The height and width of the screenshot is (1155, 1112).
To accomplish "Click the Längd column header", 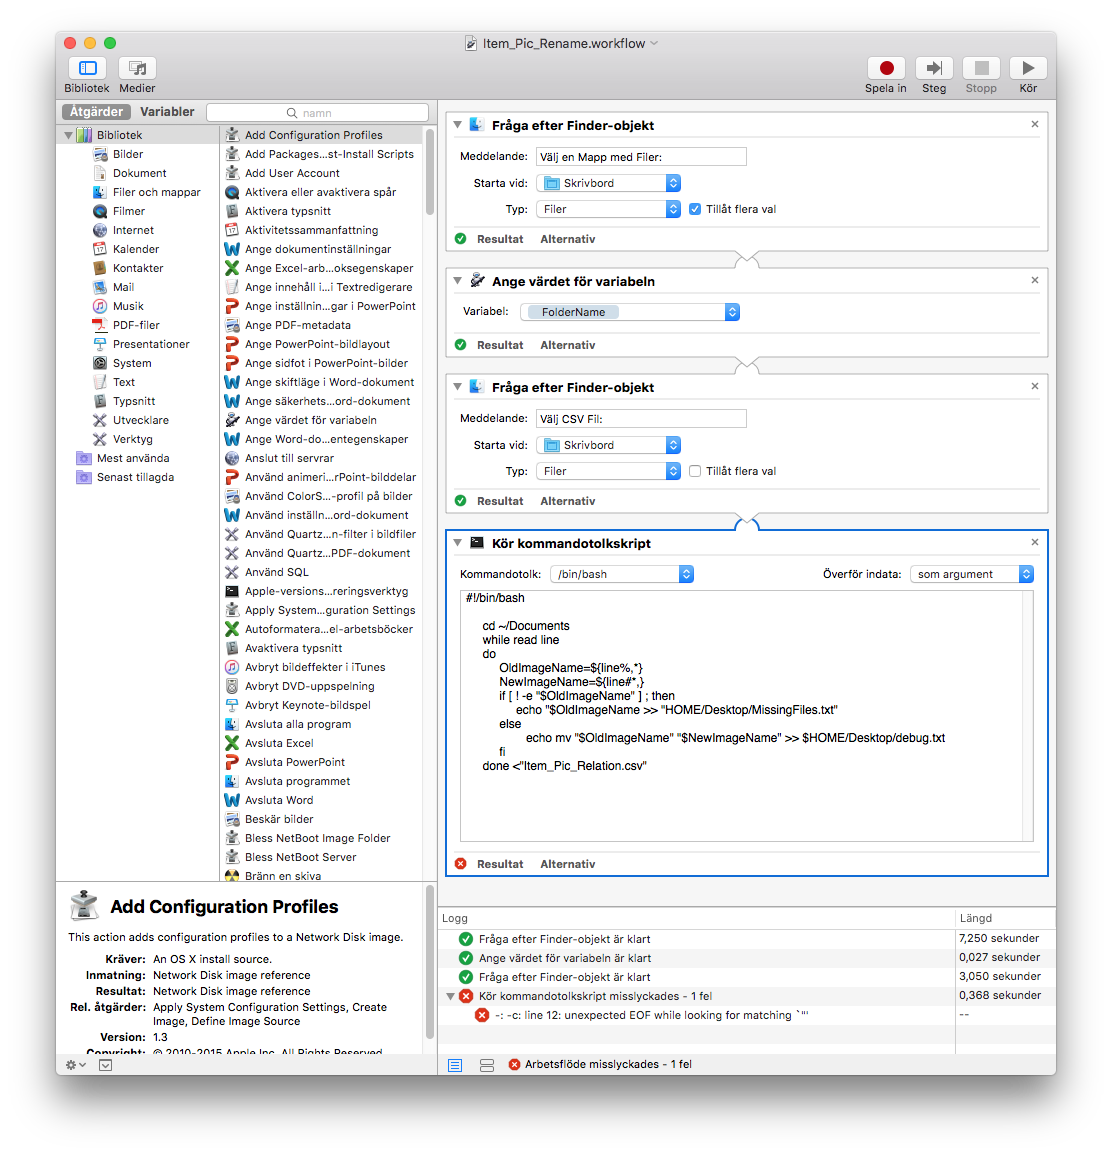I will pyautogui.click(x=1005, y=918).
